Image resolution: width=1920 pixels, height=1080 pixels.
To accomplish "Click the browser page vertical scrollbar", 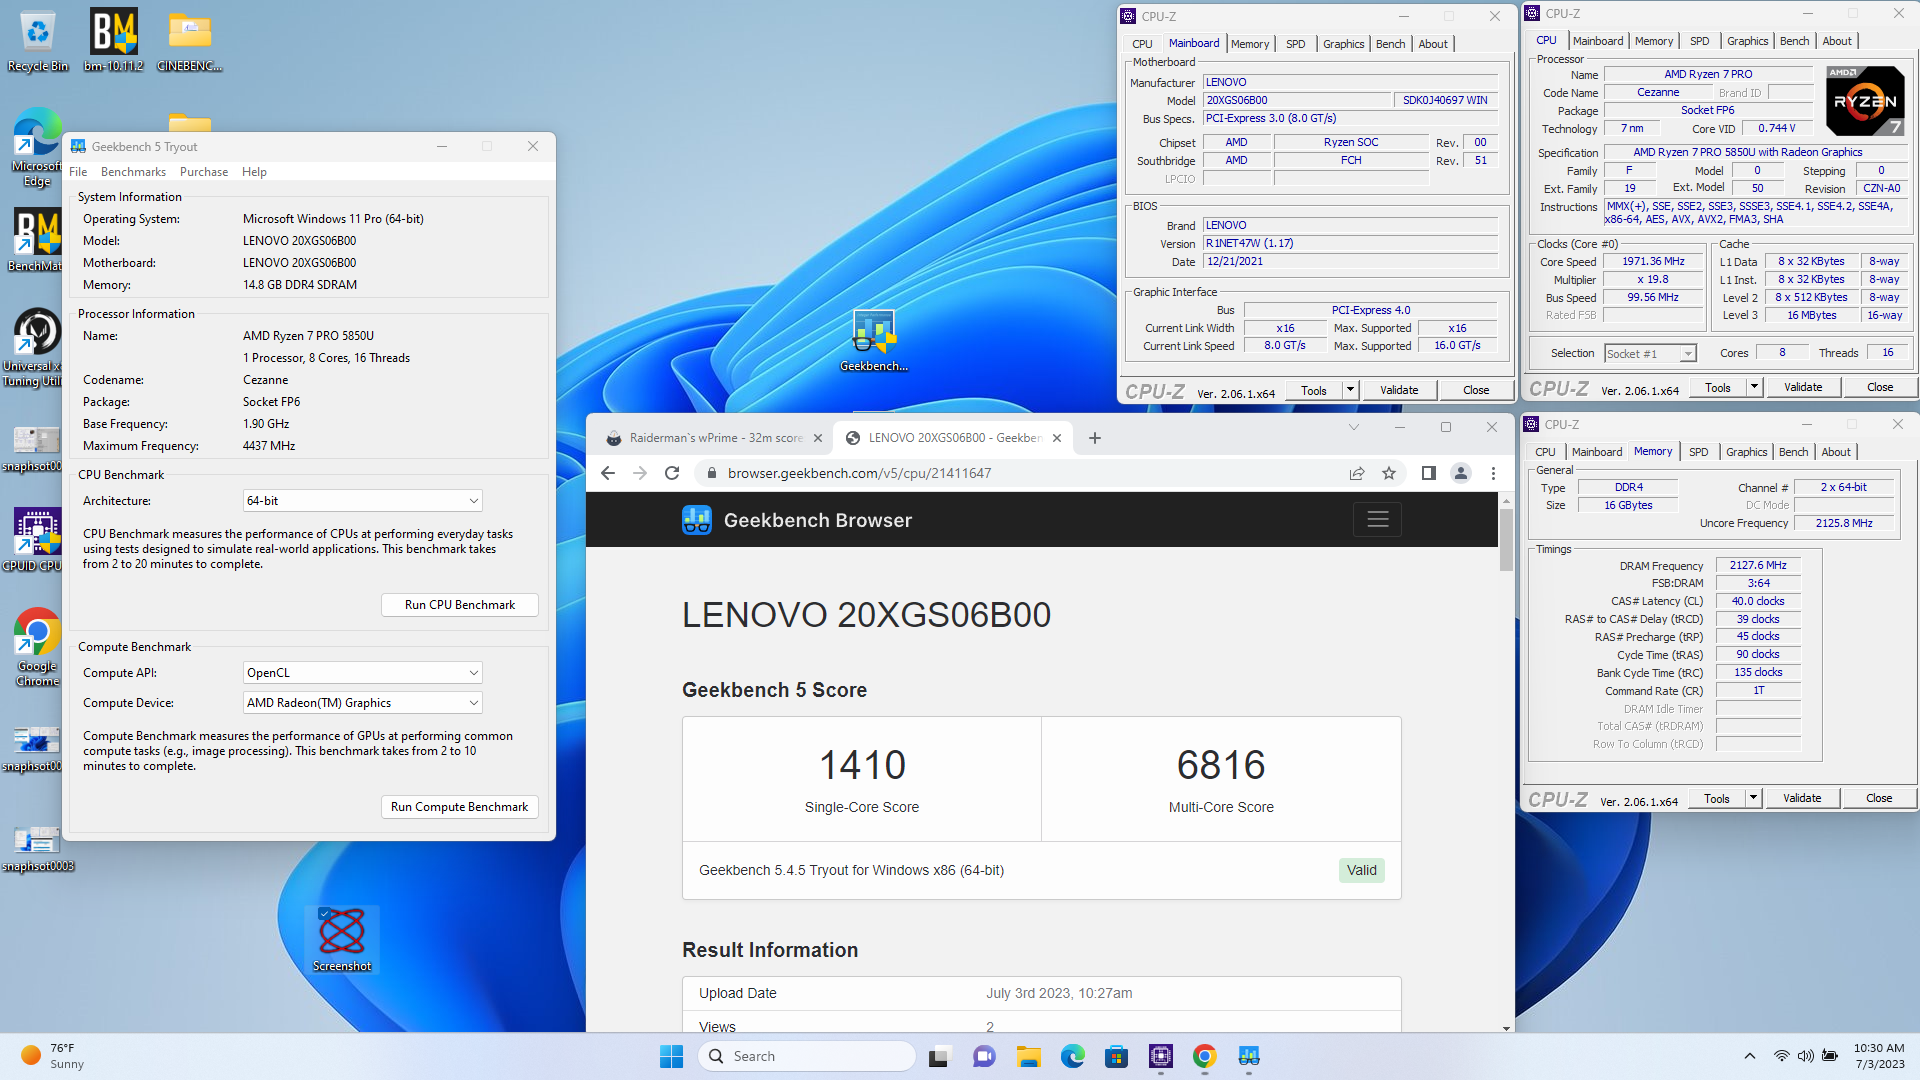I will point(1506,540).
